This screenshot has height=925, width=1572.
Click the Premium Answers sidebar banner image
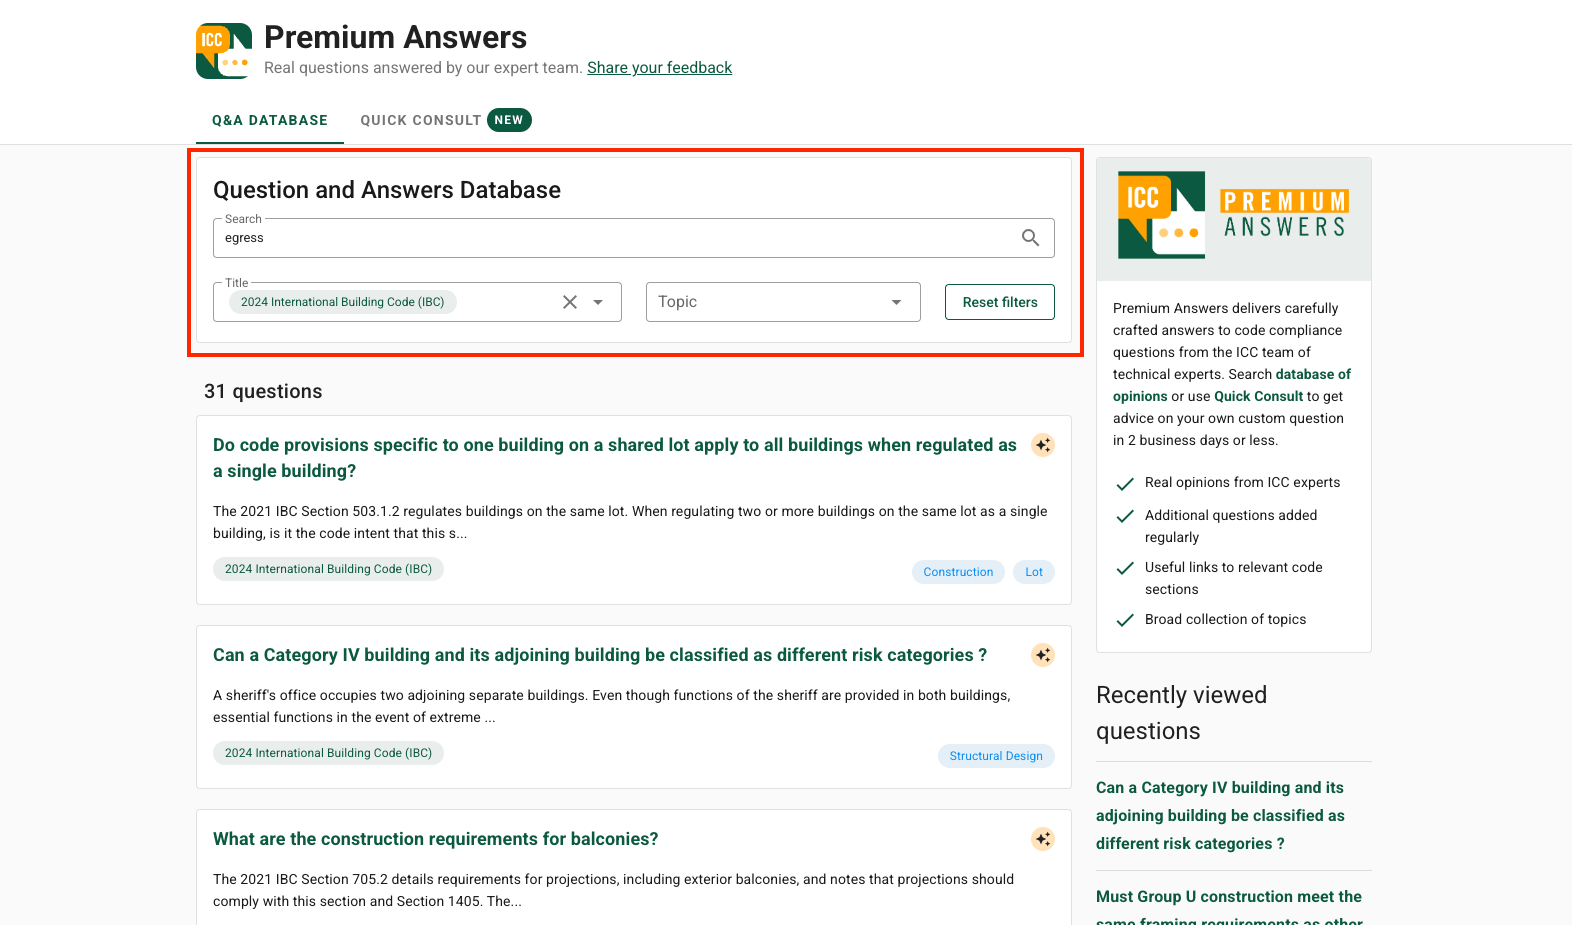point(1234,219)
